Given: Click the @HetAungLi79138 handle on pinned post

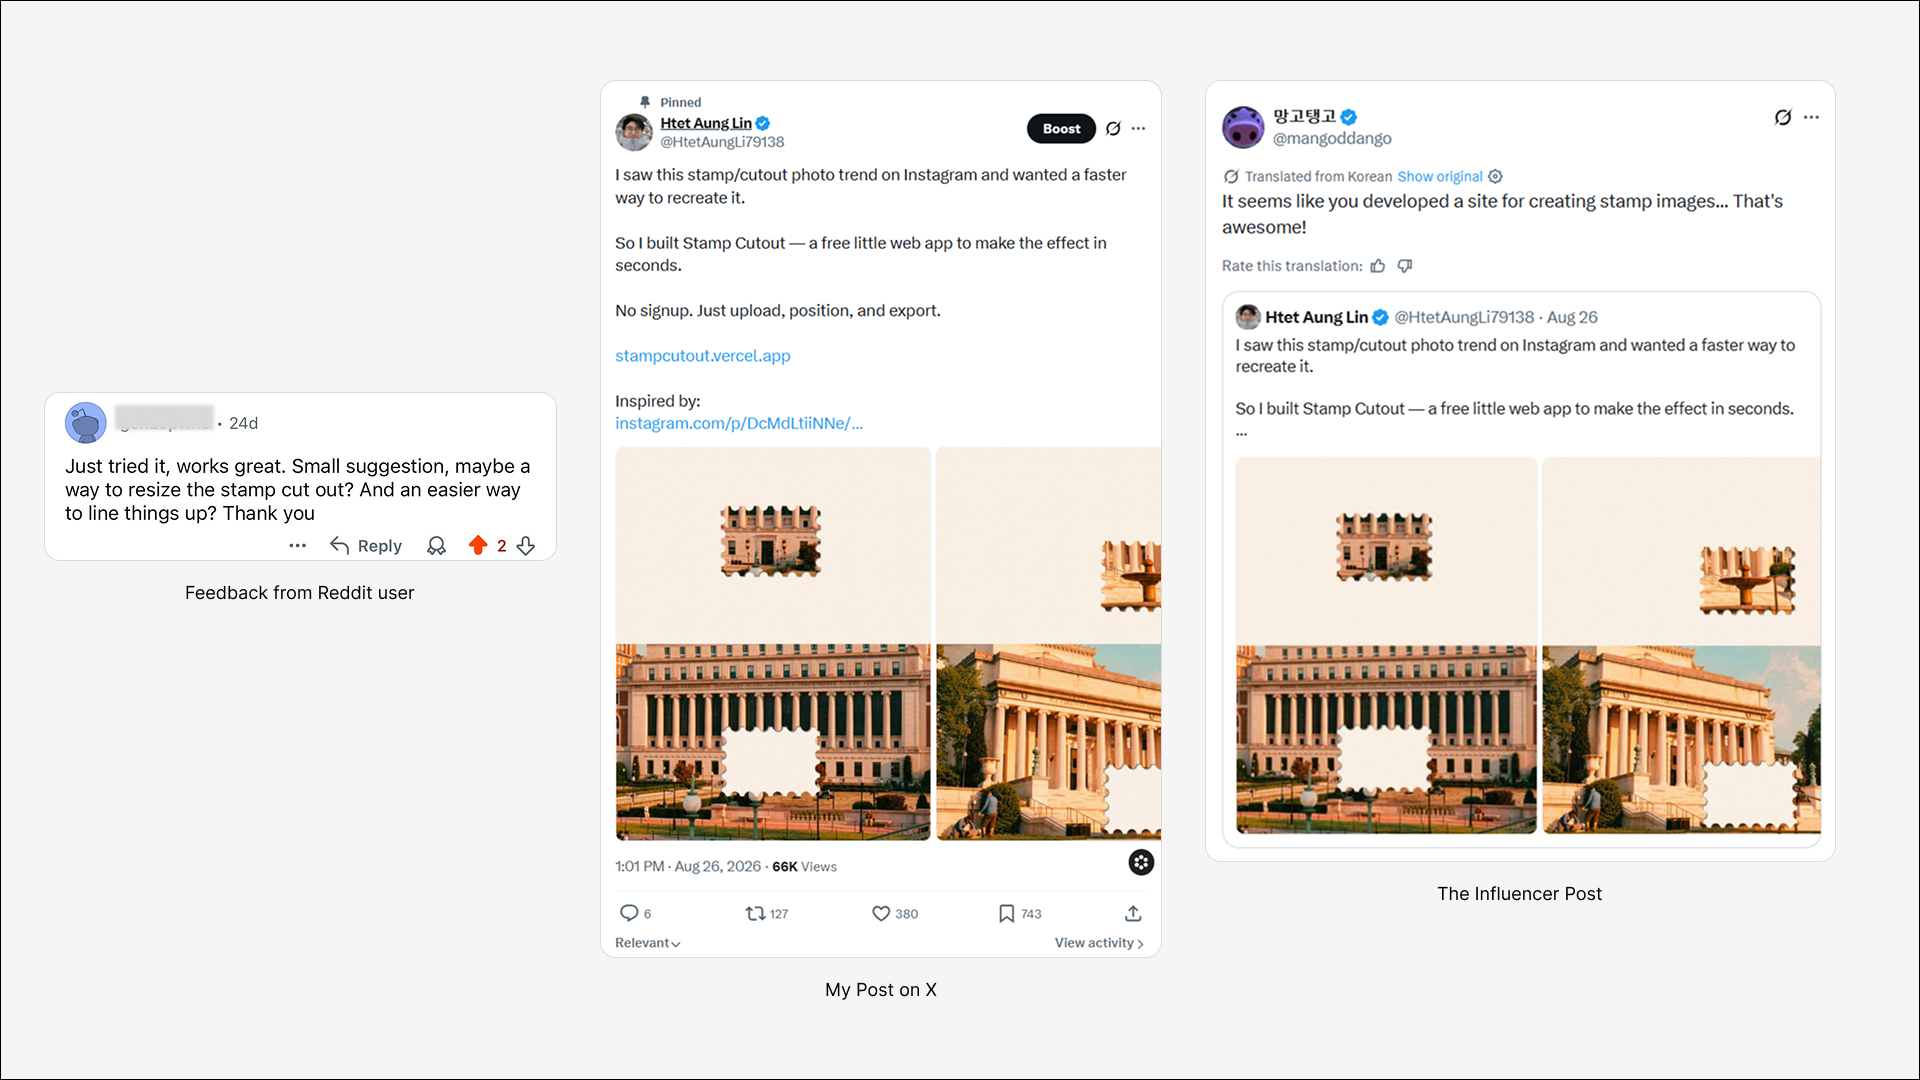Looking at the screenshot, I should coord(722,142).
